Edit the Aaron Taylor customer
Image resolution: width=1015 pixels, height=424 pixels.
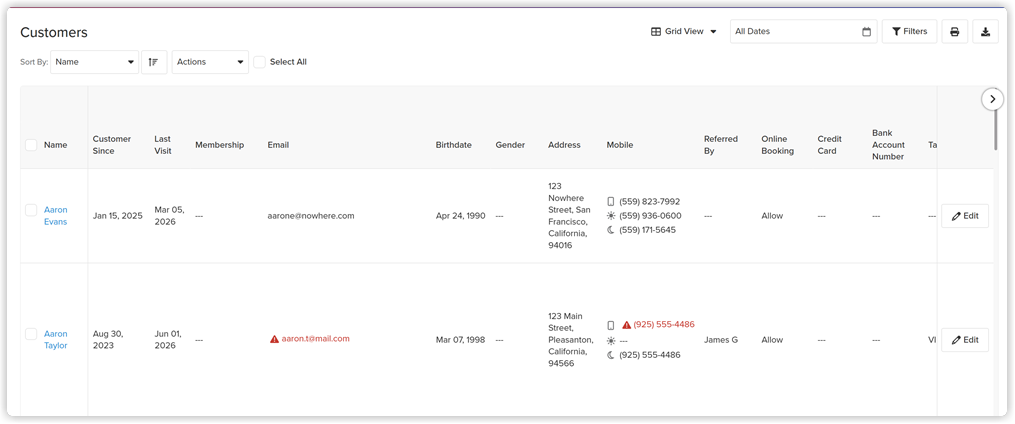(965, 340)
